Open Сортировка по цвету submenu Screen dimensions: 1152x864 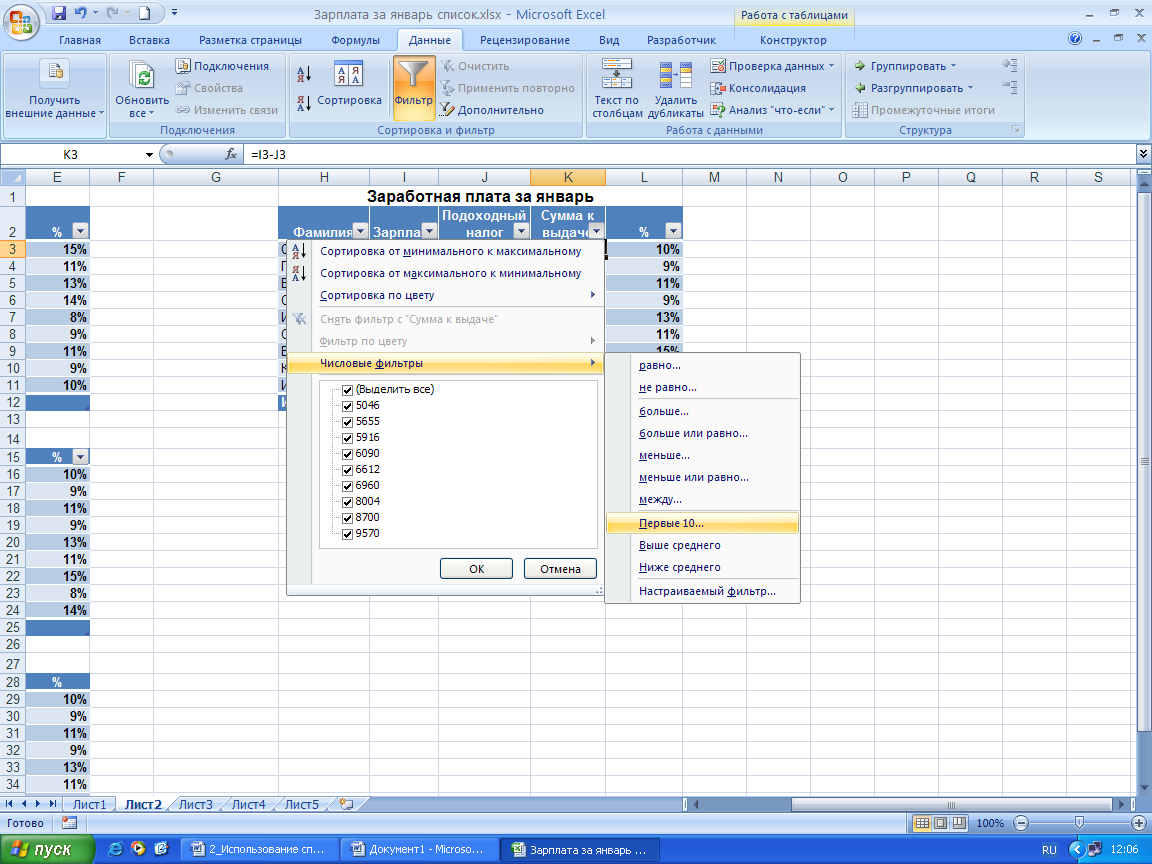coord(445,295)
